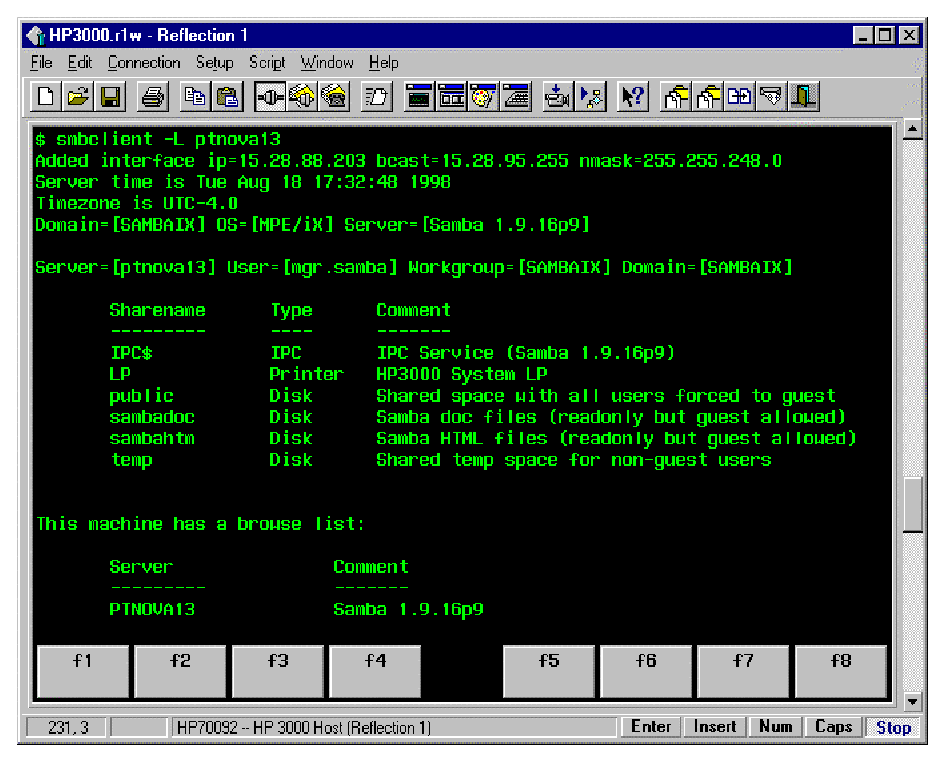Click the 'Timezone is UTC-4.0' line
Viewport: 946px width, 764px height.
click(x=136, y=203)
